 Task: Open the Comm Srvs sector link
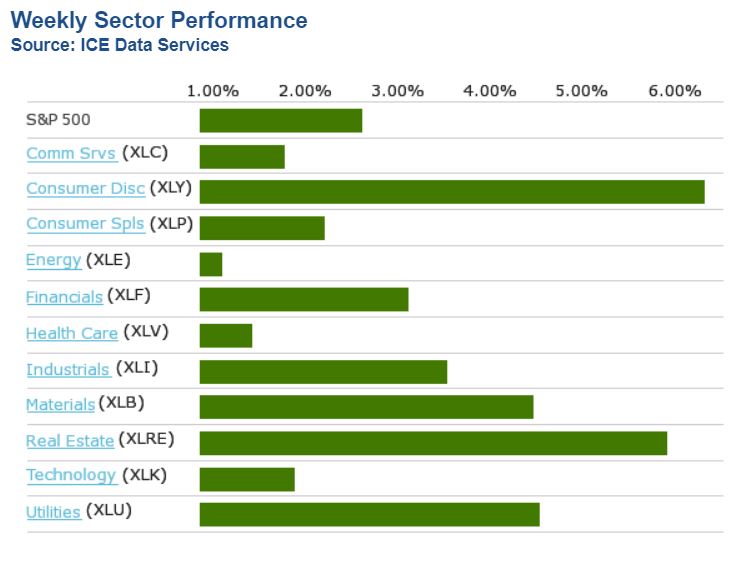(x=71, y=153)
